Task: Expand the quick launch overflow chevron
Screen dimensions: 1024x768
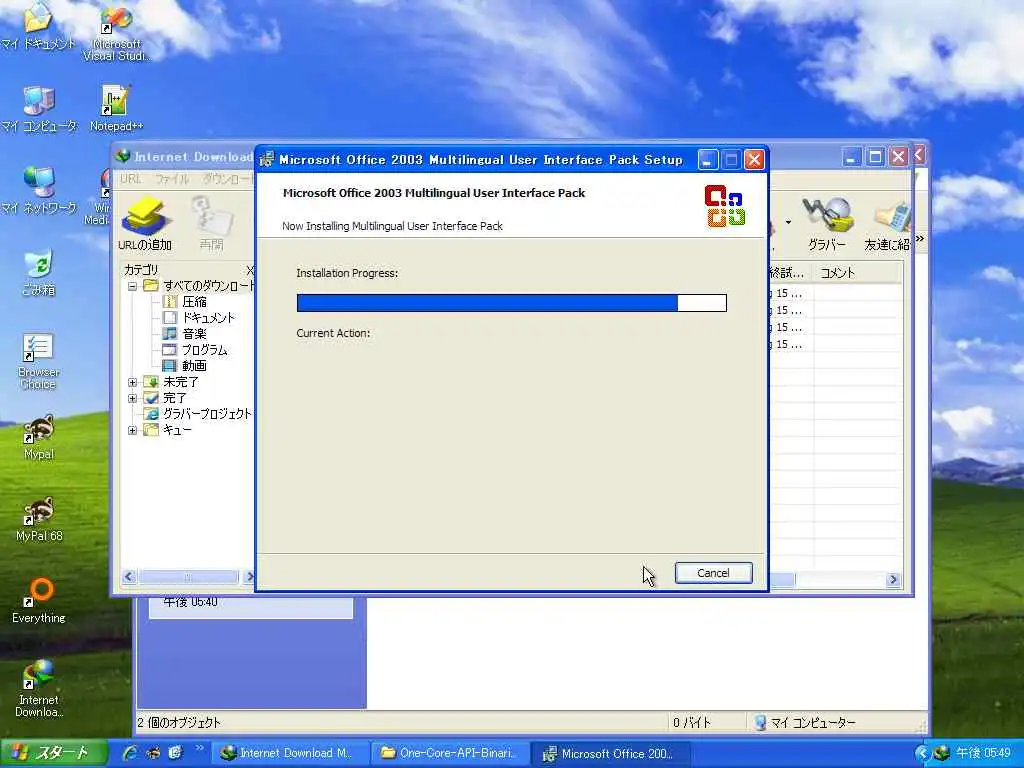Action: 199,748
